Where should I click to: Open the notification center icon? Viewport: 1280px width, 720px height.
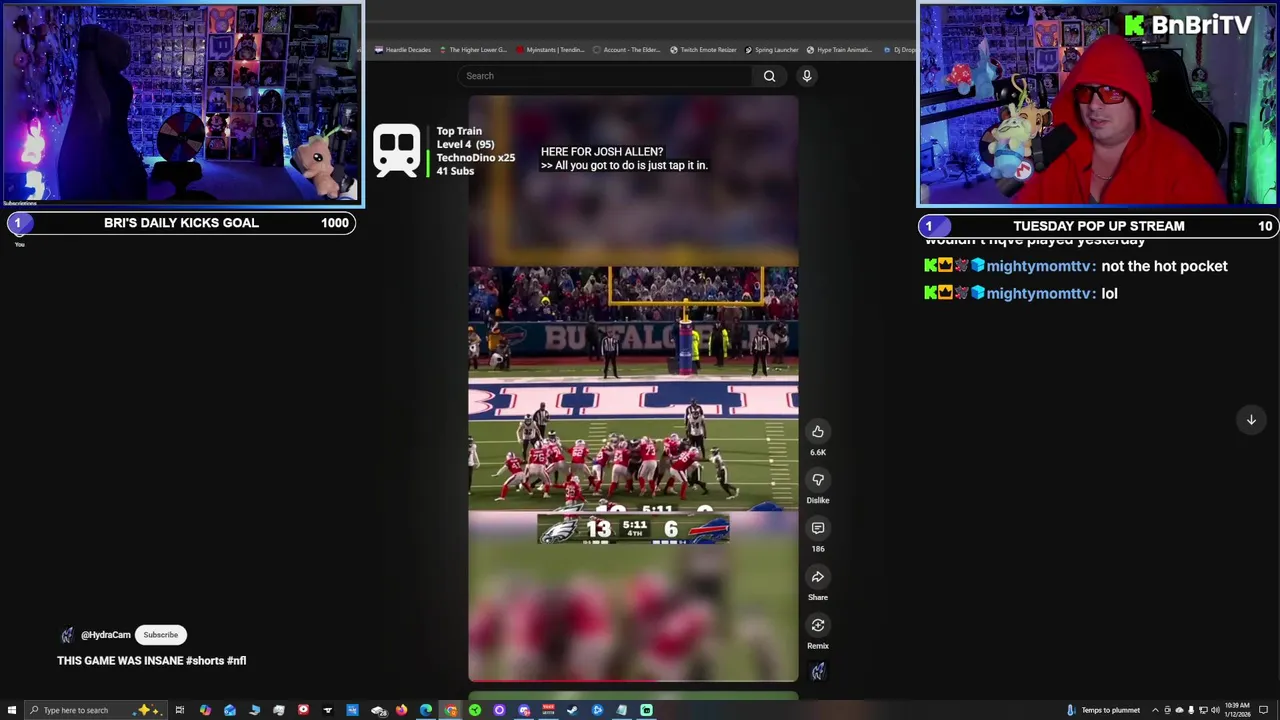click(1263, 710)
